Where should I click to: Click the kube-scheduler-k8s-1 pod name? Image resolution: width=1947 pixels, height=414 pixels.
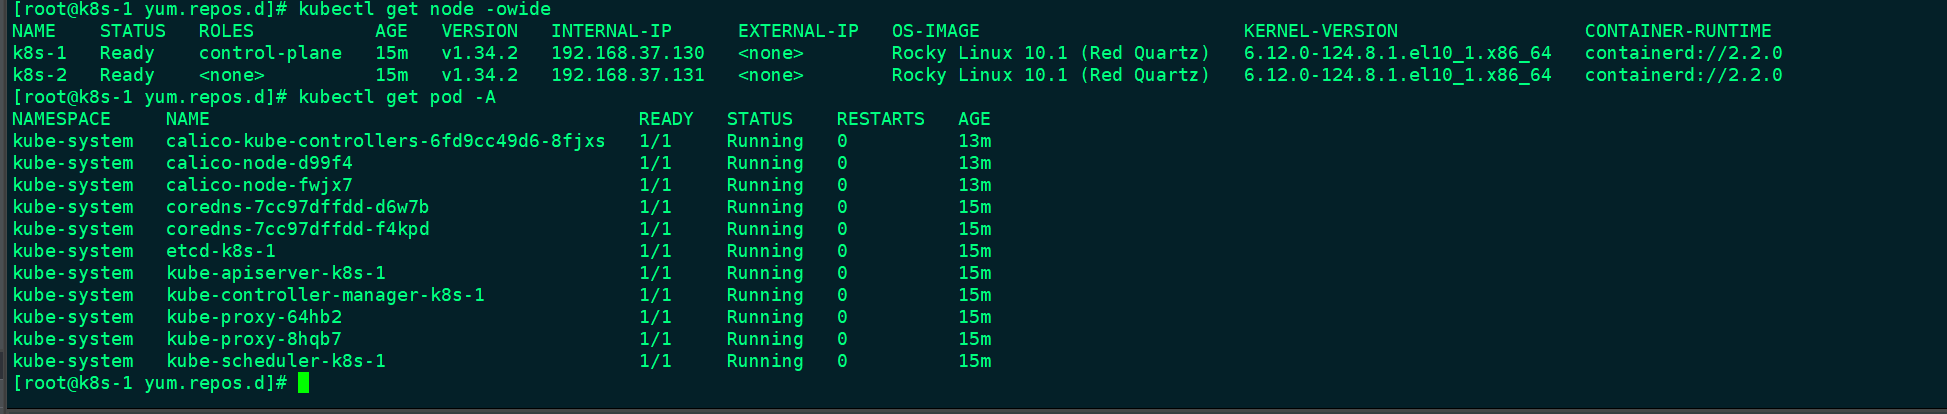click(275, 361)
